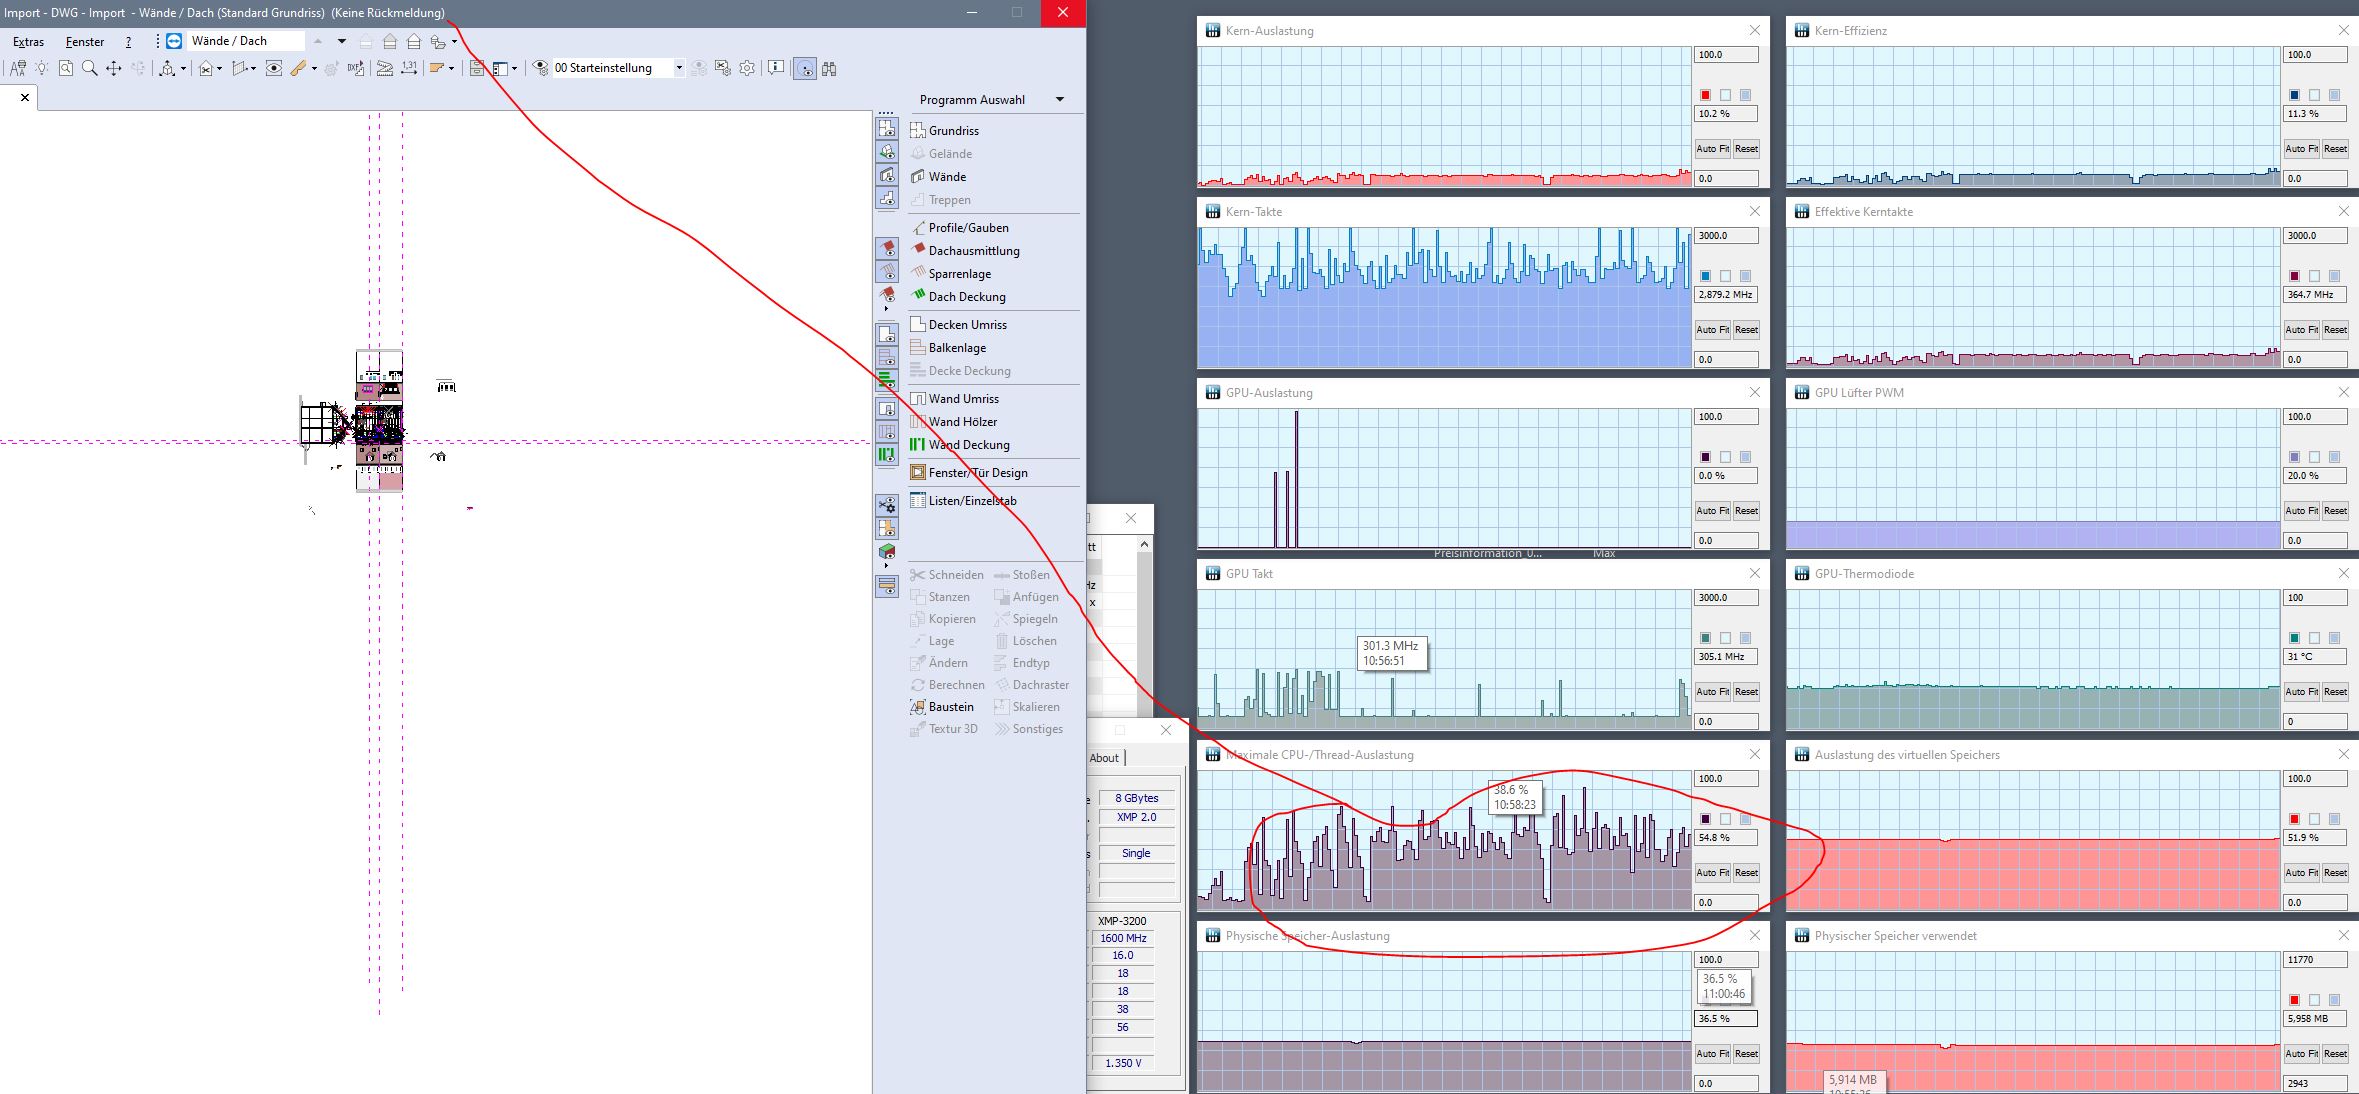2359x1094 pixels.
Task: Open the gear settings toolbar icon
Action: pyautogui.click(x=747, y=68)
